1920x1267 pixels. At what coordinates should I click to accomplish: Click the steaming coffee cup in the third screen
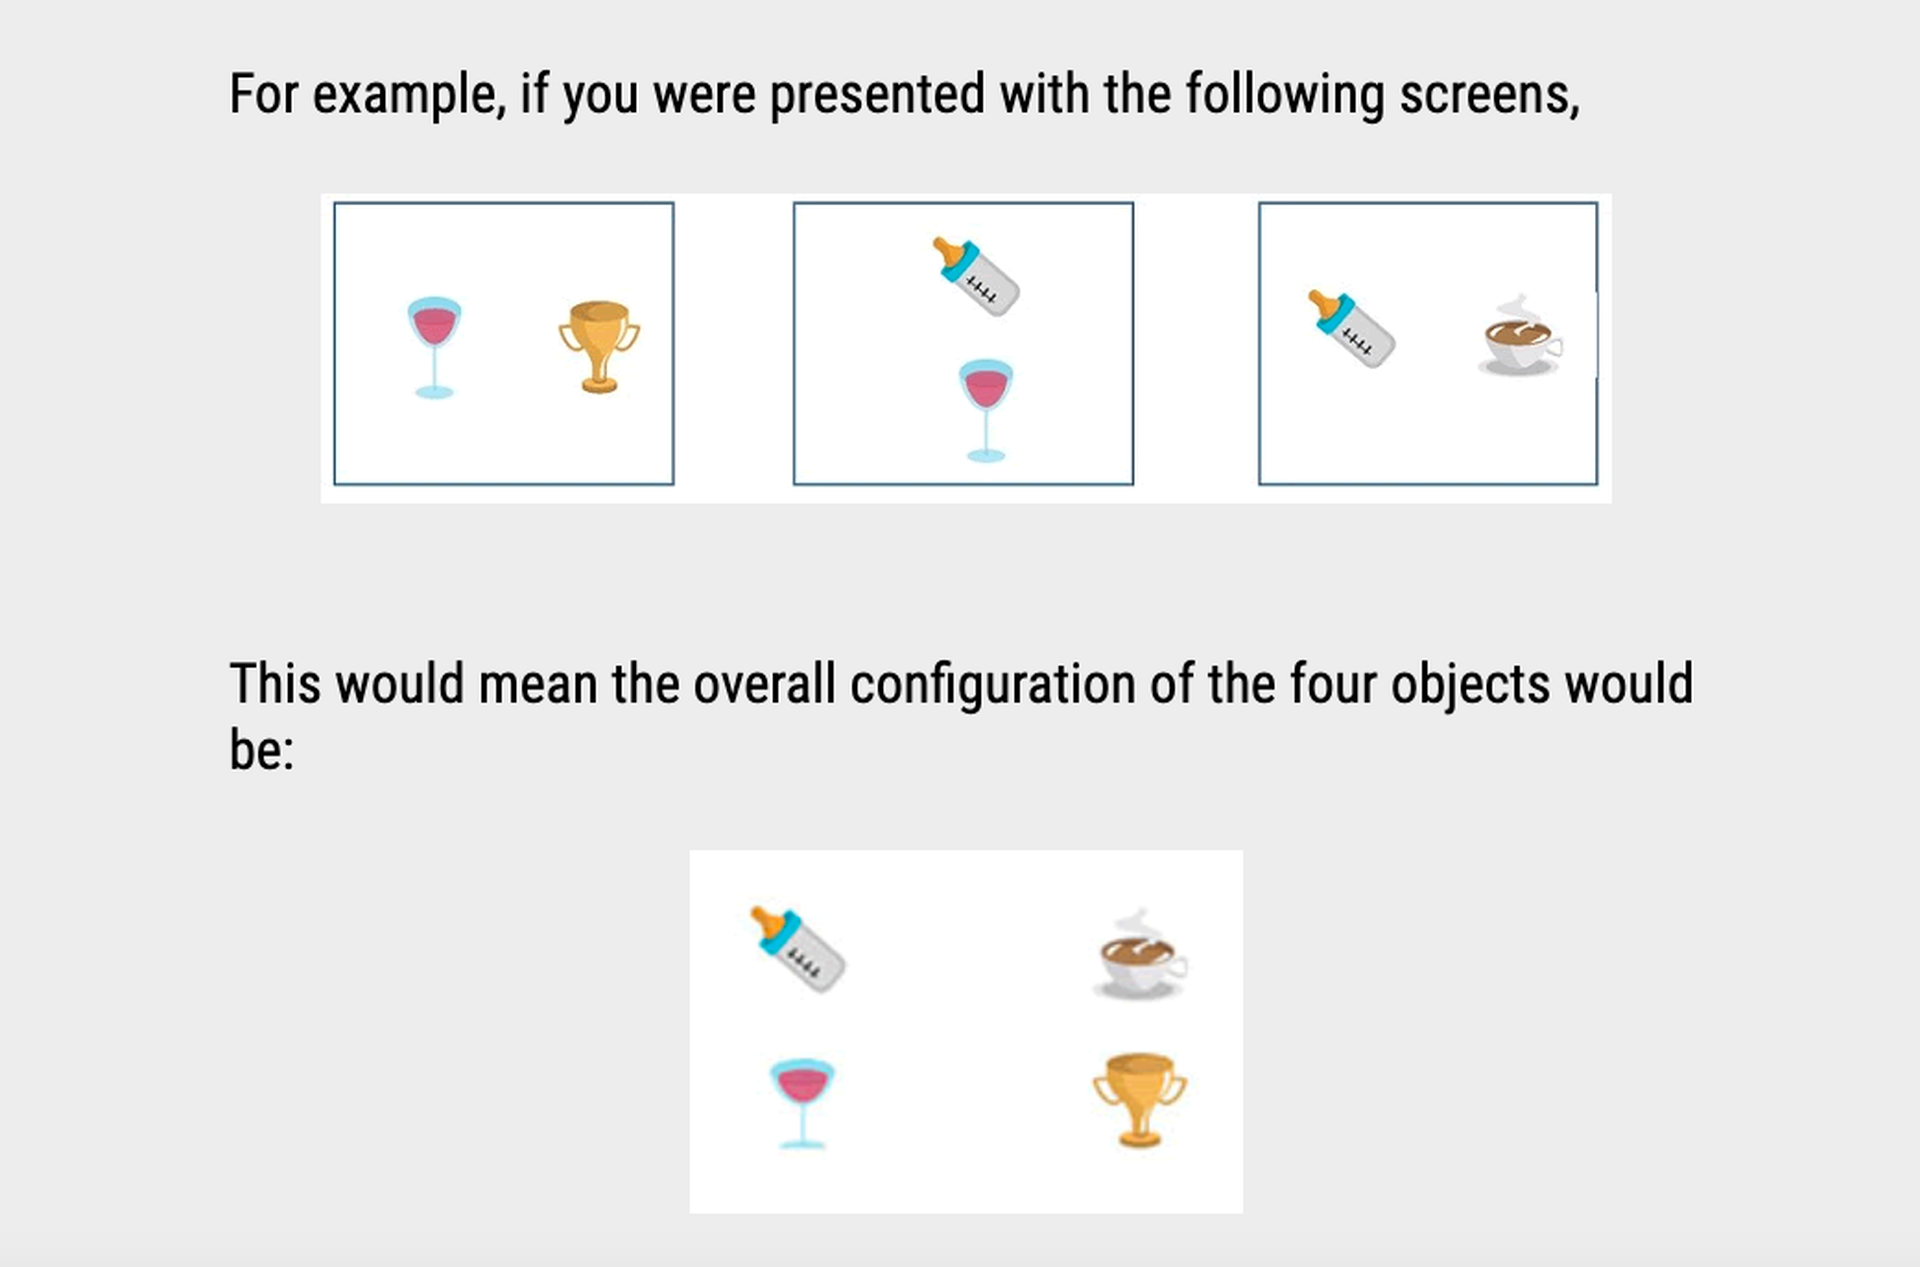(1520, 335)
